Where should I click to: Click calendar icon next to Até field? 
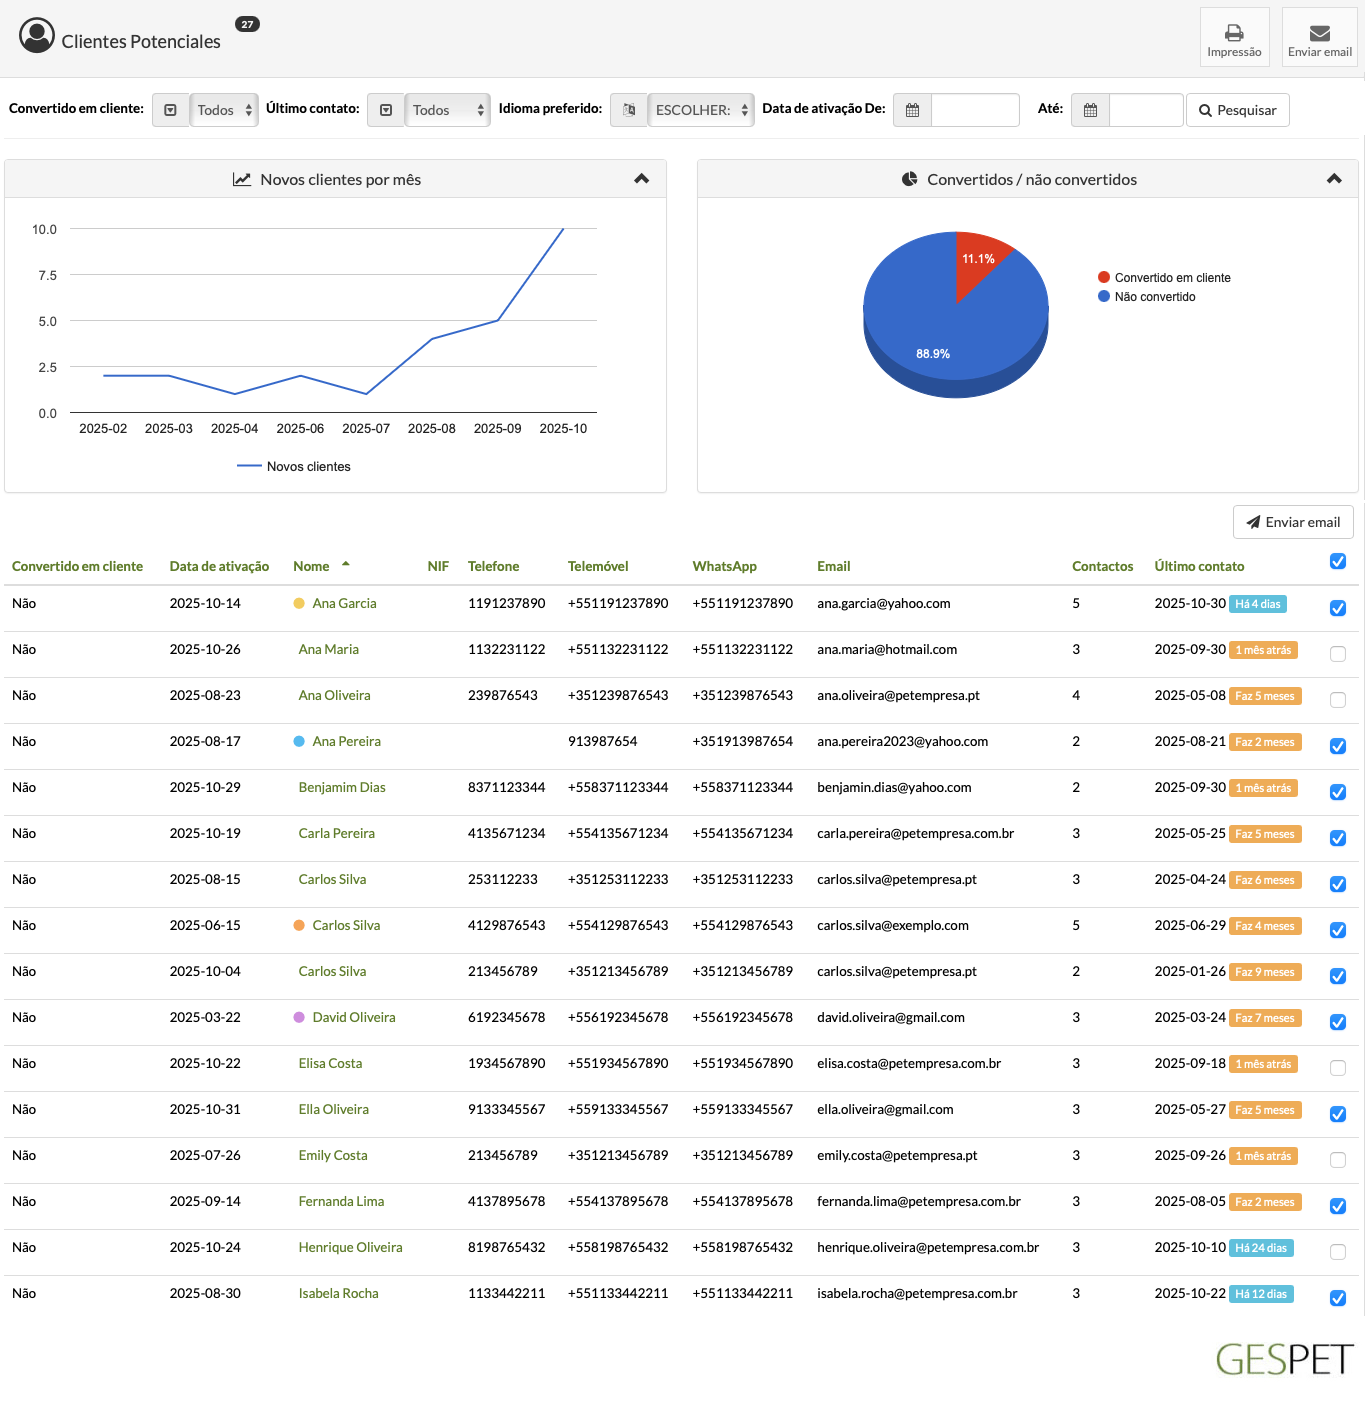coord(1090,110)
